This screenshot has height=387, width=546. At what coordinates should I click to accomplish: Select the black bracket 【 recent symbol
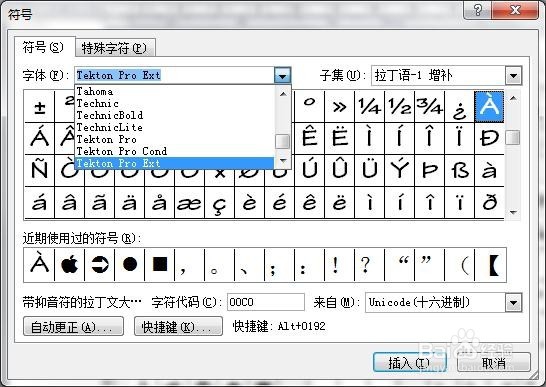489,265
